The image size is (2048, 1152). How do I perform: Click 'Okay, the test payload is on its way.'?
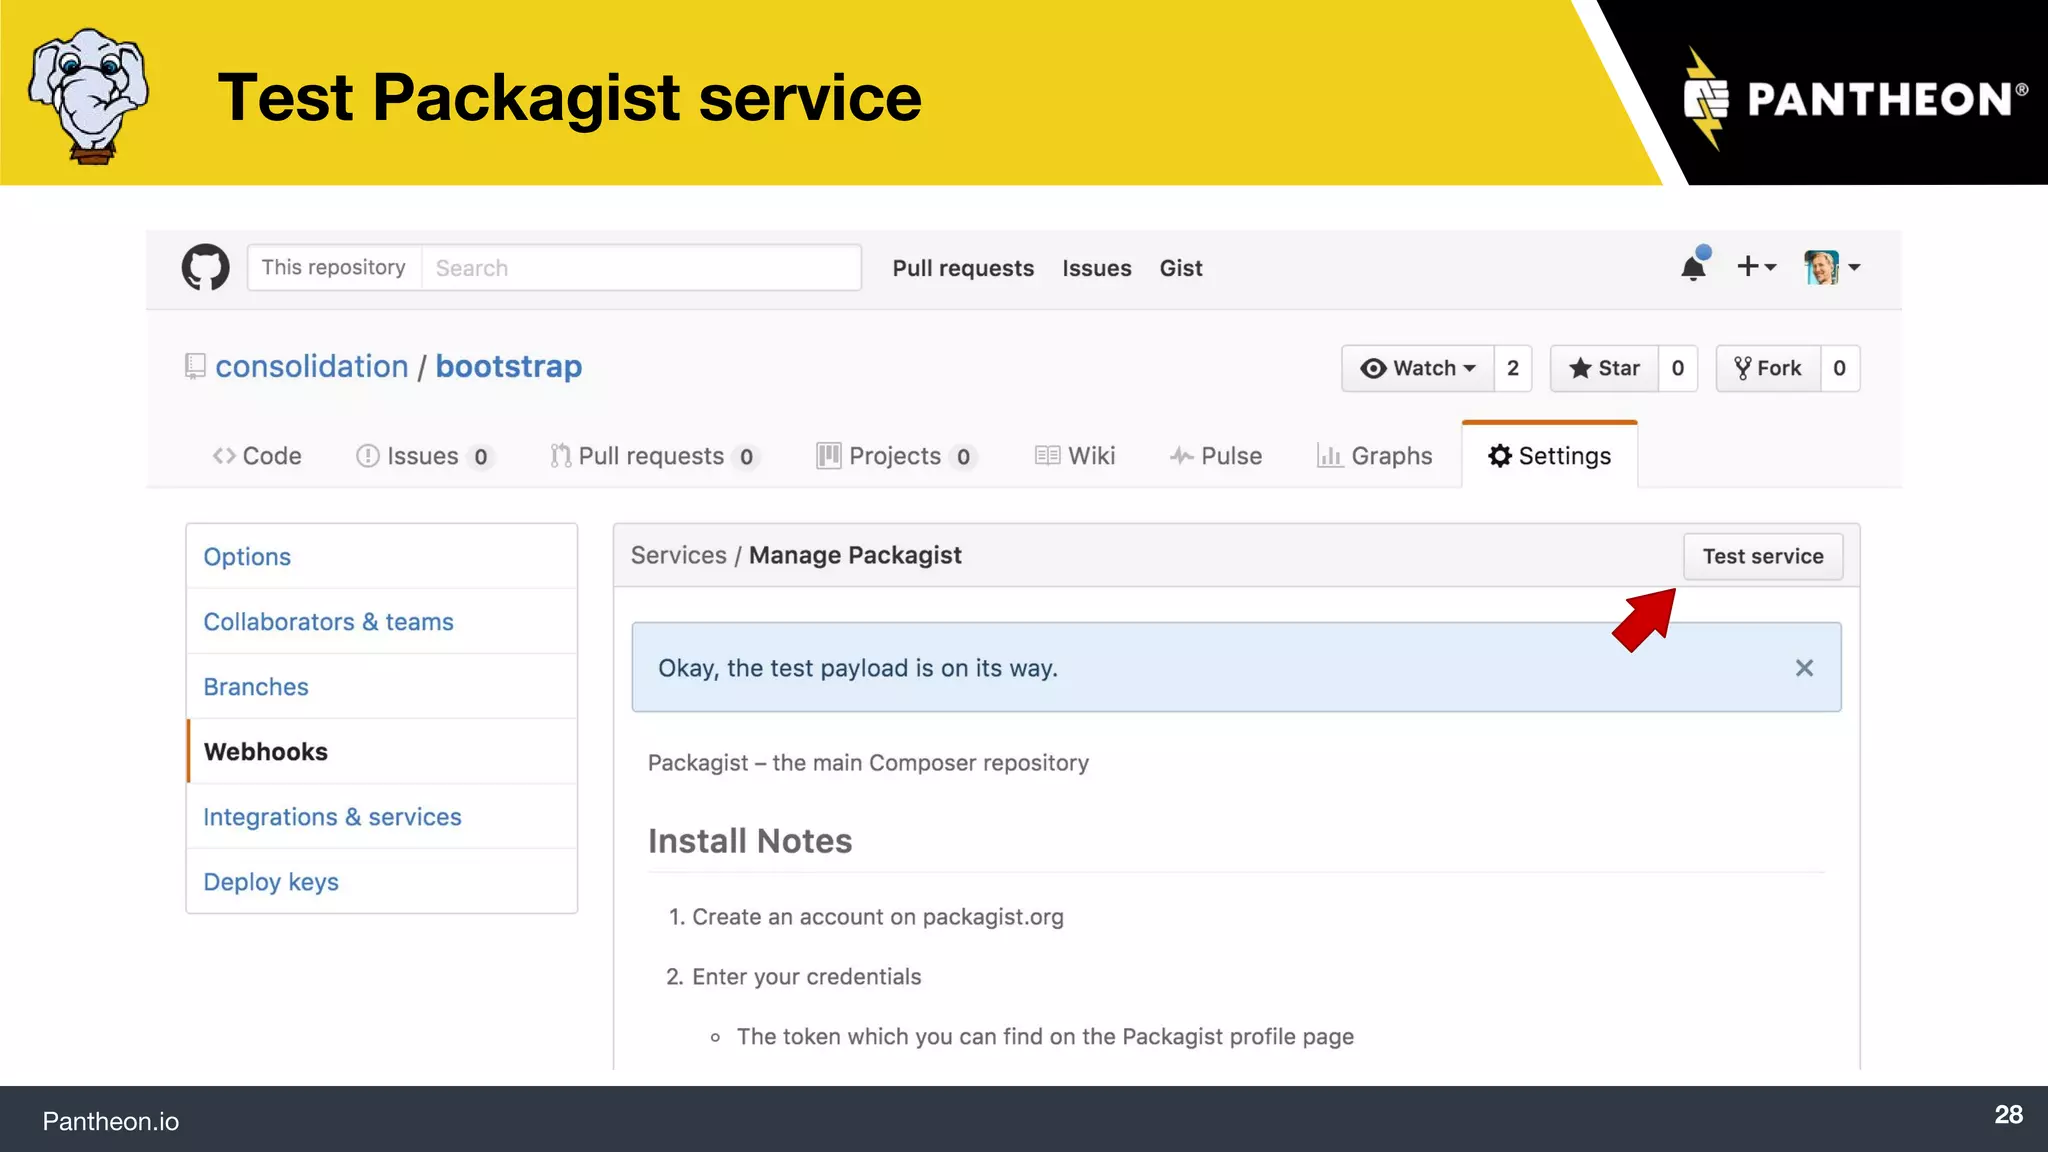[858, 668]
